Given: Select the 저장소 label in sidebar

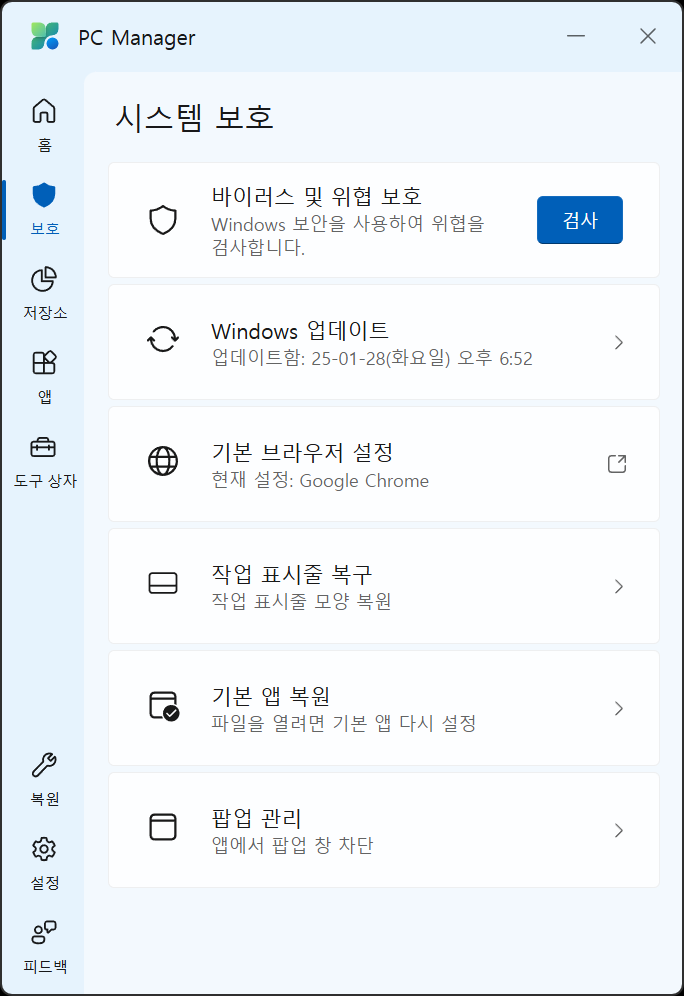Looking at the screenshot, I should pyautogui.click(x=45, y=313).
